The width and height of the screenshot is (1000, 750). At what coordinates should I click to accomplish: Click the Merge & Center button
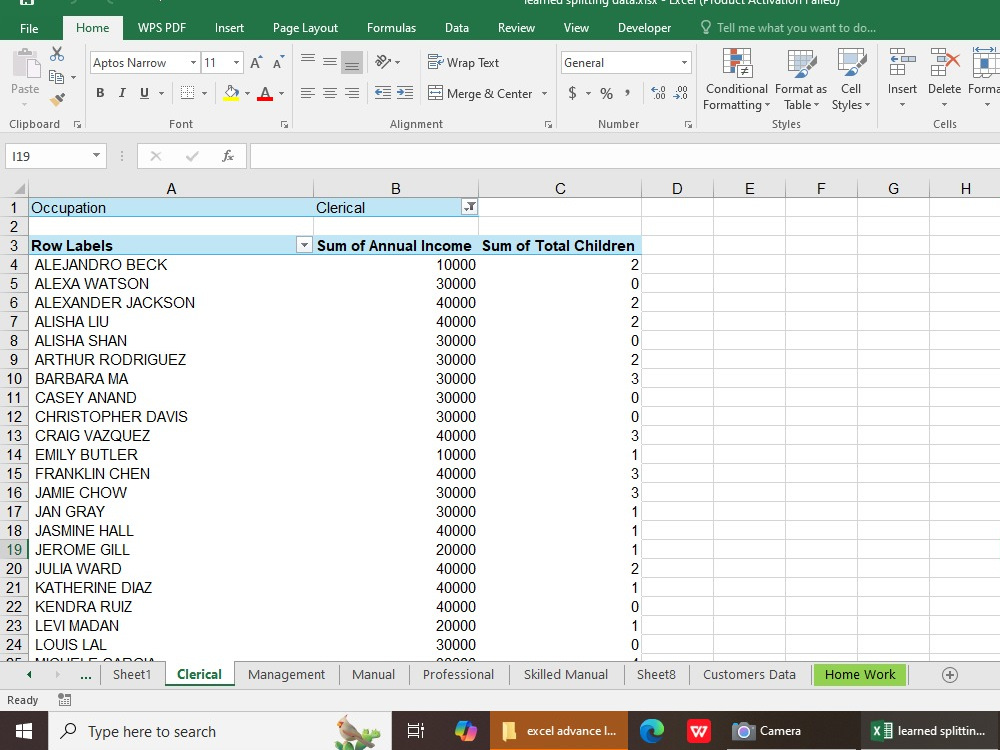[480, 94]
